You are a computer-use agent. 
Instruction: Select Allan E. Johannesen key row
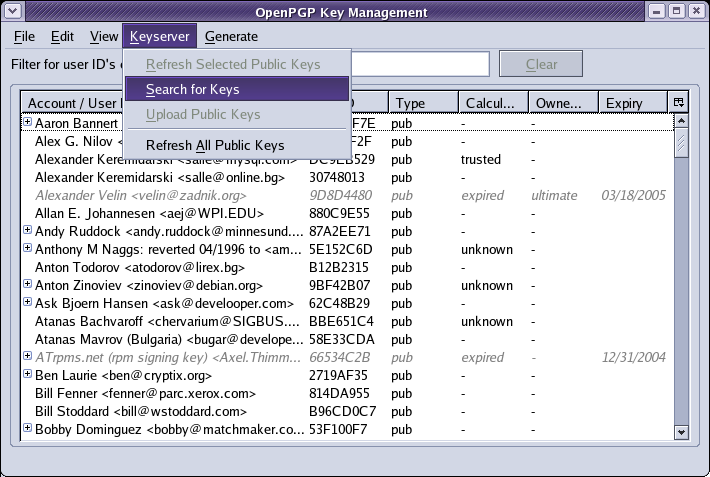click(x=347, y=213)
